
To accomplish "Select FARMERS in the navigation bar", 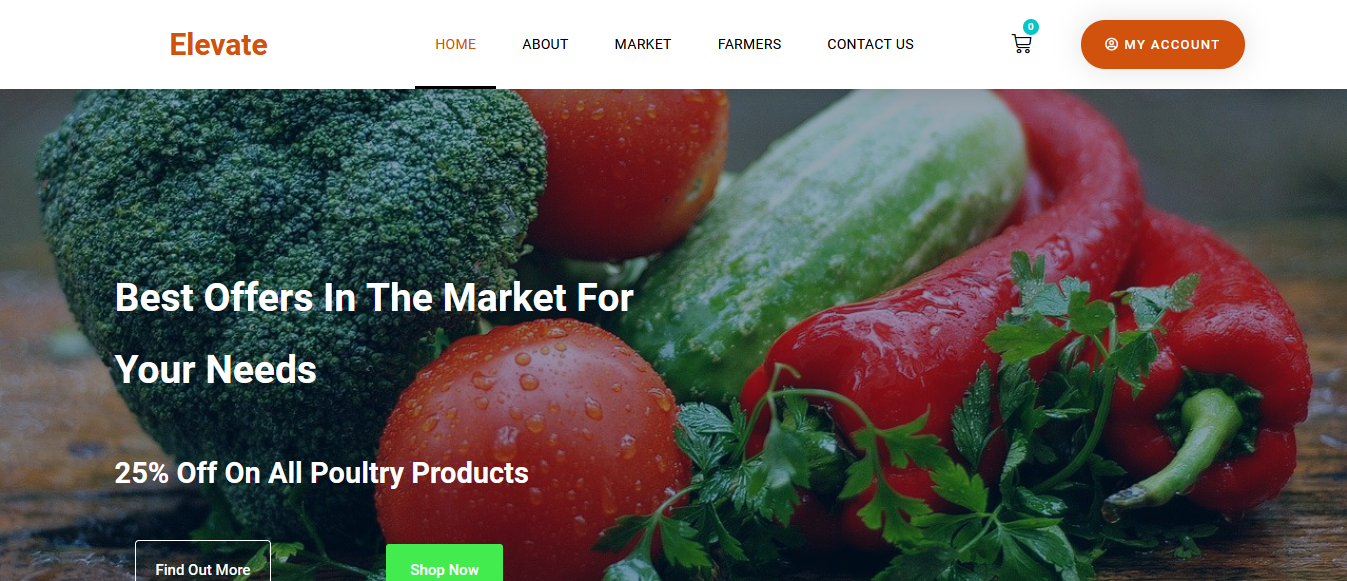I will click(749, 44).
